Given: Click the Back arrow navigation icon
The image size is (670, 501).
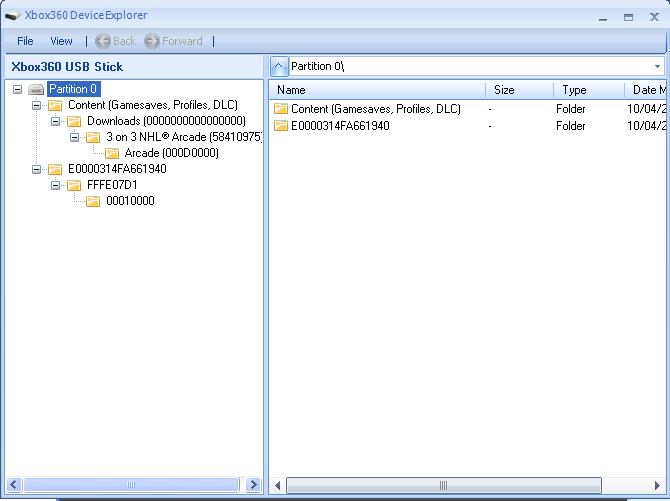Looking at the screenshot, I should point(102,41).
